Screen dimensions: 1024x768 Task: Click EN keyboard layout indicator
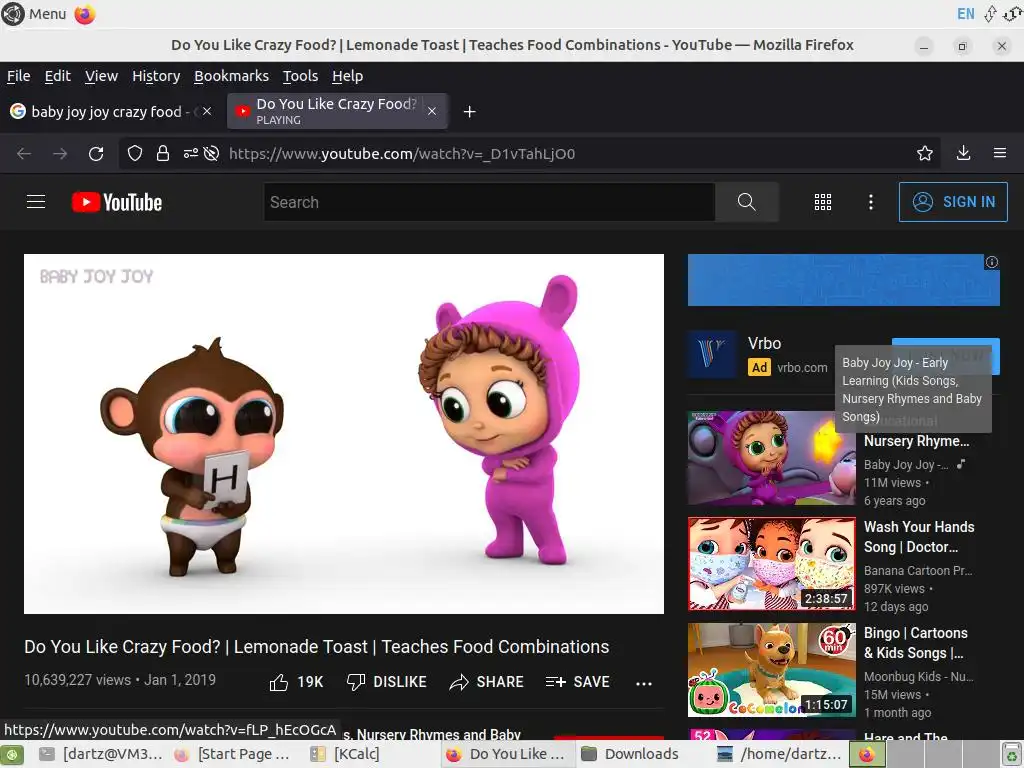tap(965, 14)
